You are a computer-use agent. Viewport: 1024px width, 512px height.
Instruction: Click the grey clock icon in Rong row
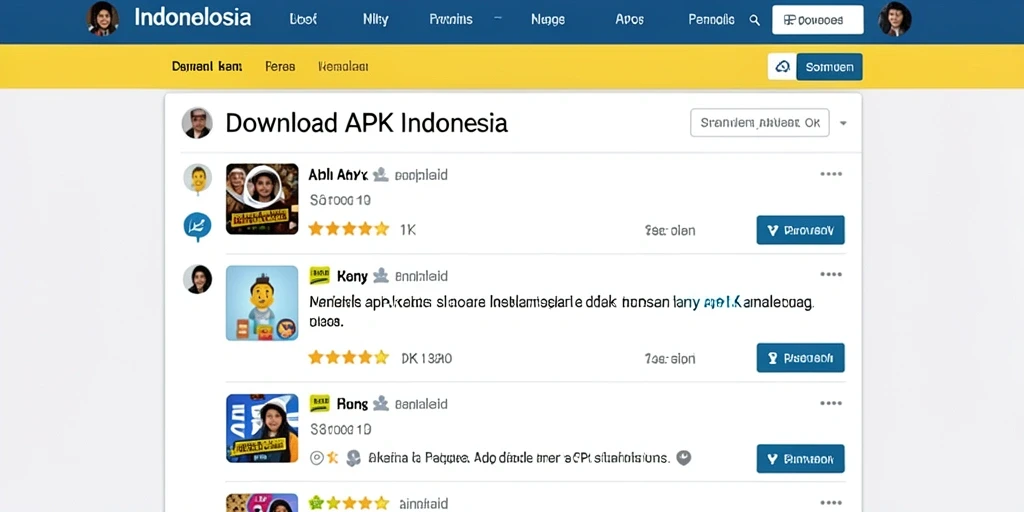pyautogui.click(x=684, y=458)
